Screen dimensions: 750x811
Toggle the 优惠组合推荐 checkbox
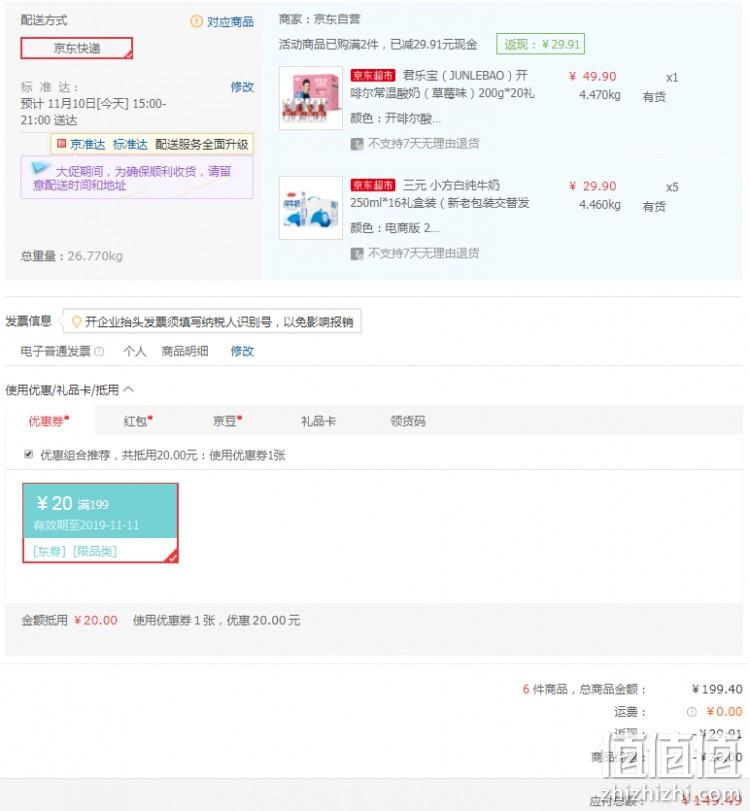point(28,454)
